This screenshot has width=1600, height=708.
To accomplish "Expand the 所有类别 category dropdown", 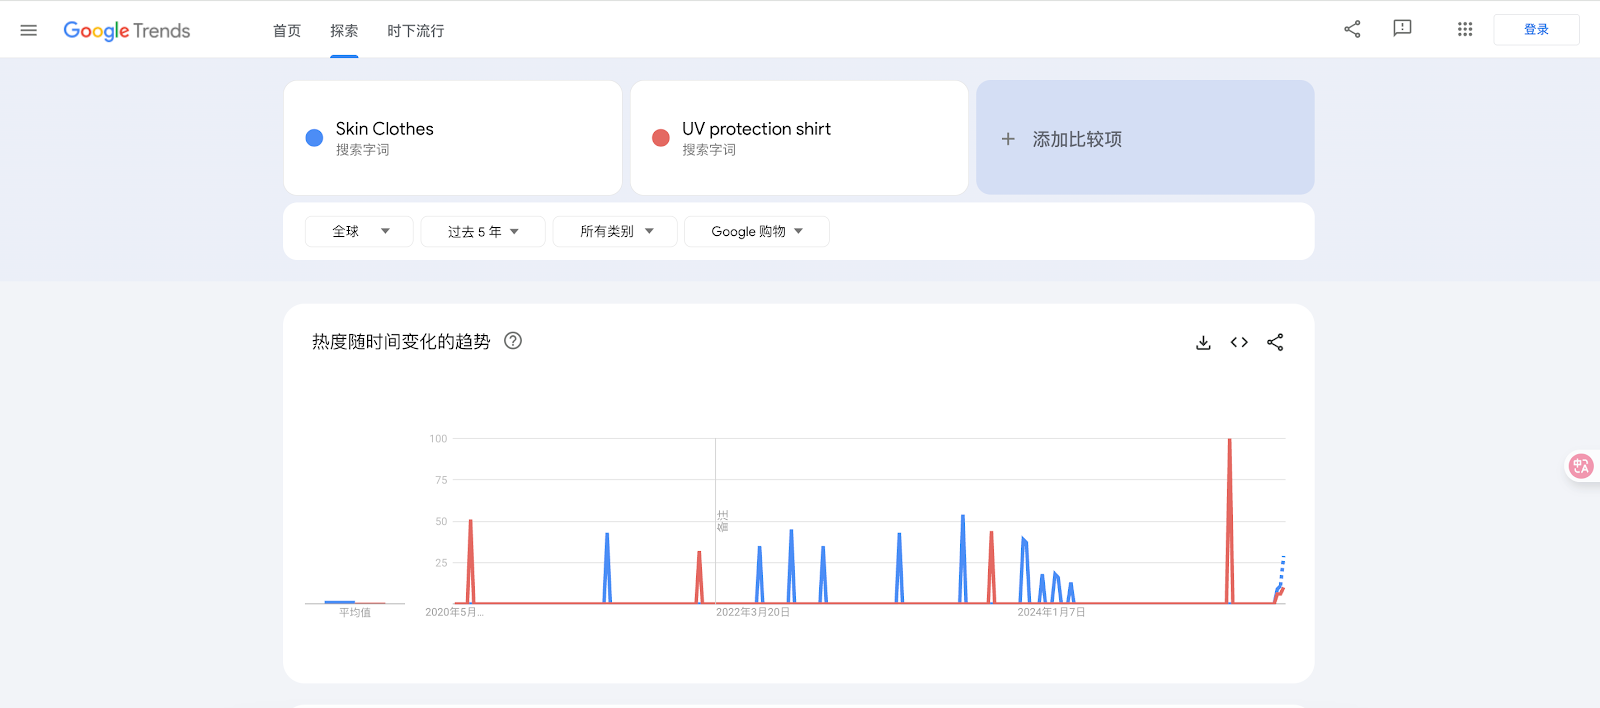I will [615, 231].
